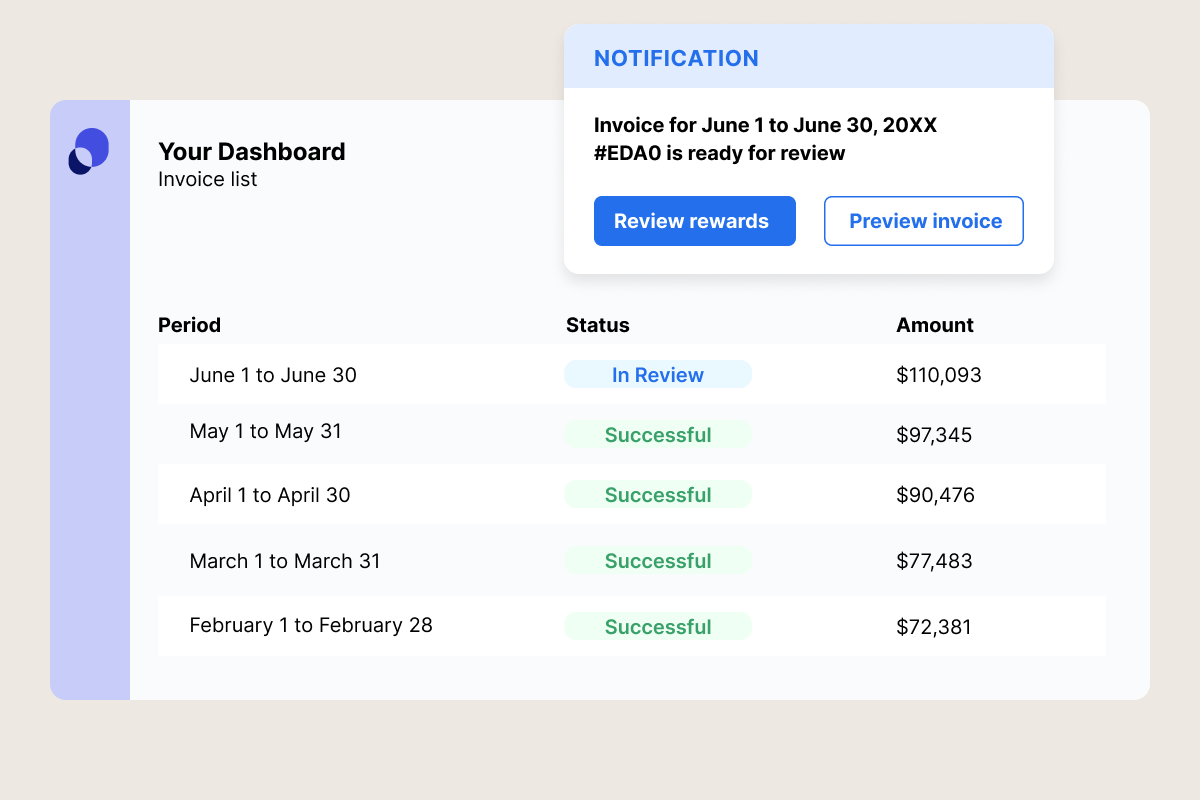Click the In Review status badge
The width and height of the screenshot is (1200, 800).
pyautogui.click(x=657, y=374)
